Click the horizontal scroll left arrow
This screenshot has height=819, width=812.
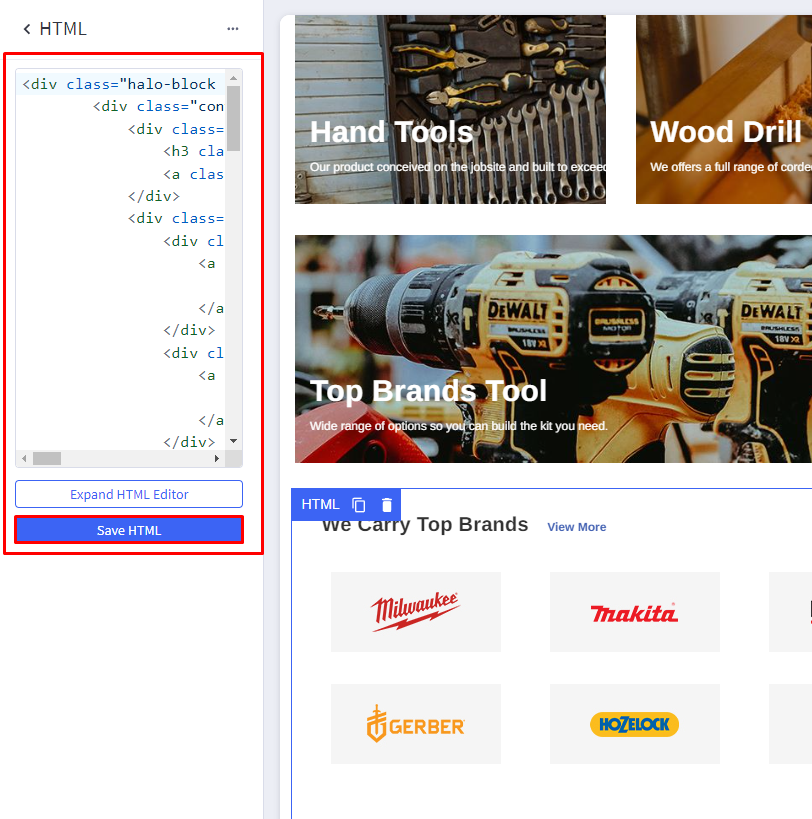click(24, 459)
